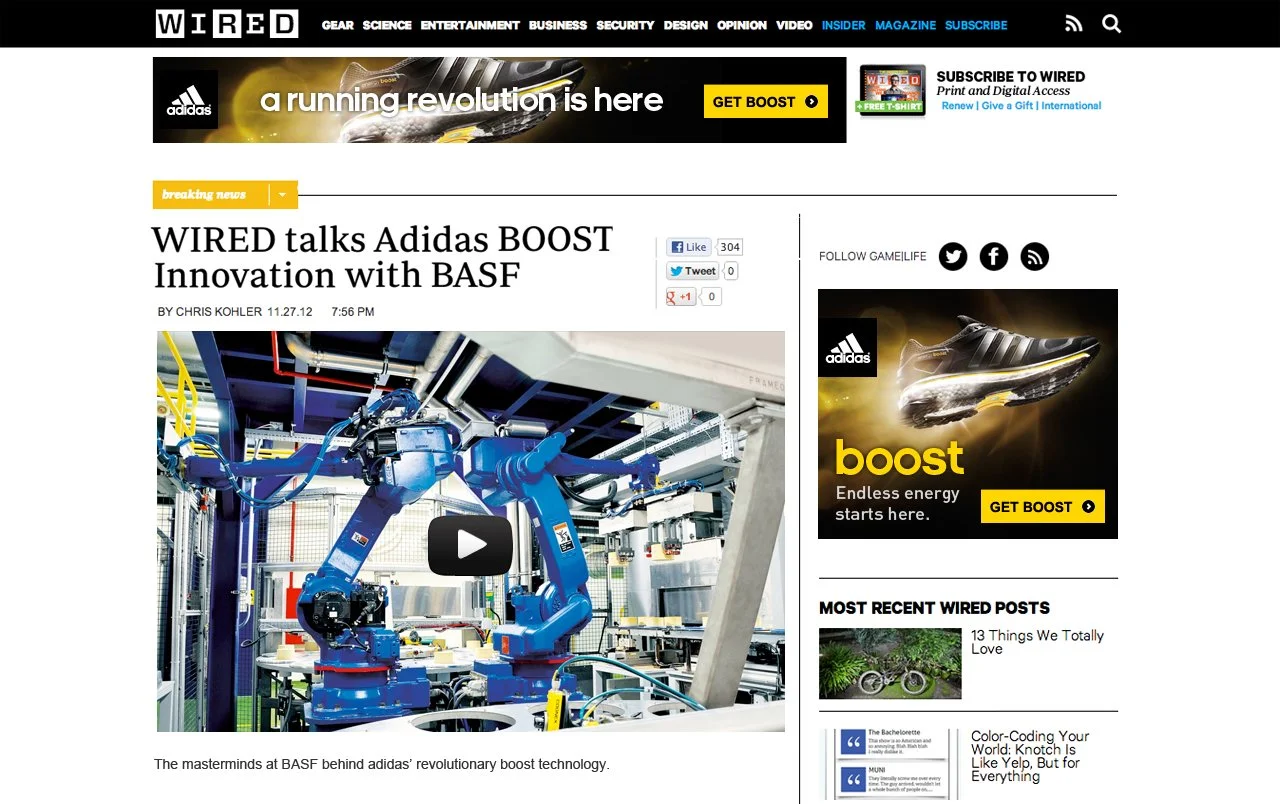Click the video caption about BASF masterminds

point(381,764)
